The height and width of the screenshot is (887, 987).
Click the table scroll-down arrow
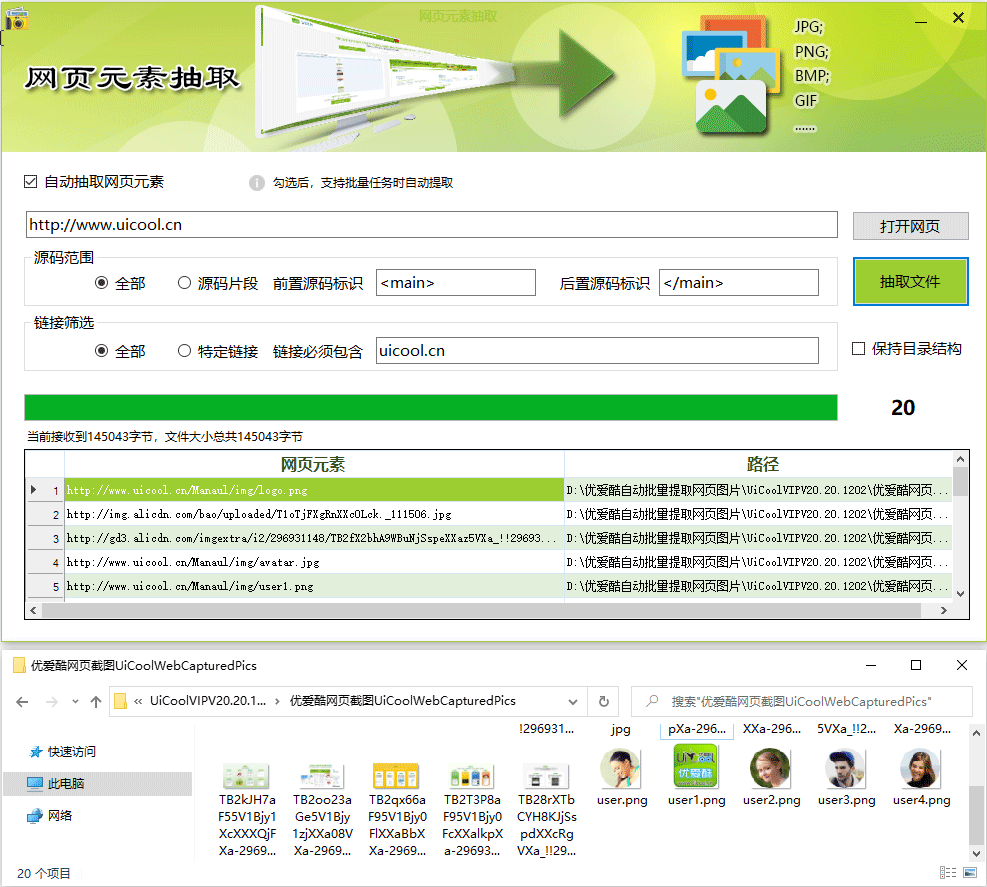[960, 593]
